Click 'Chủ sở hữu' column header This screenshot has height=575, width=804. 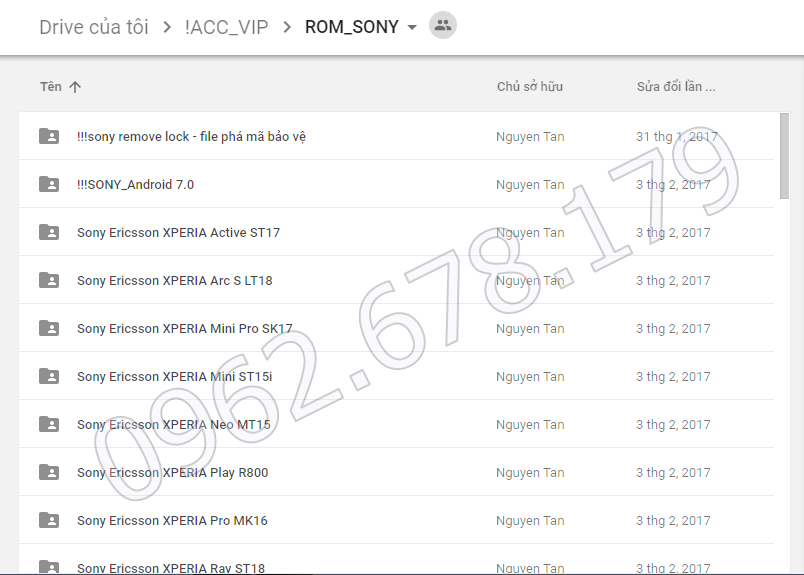(x=530, y=87)
